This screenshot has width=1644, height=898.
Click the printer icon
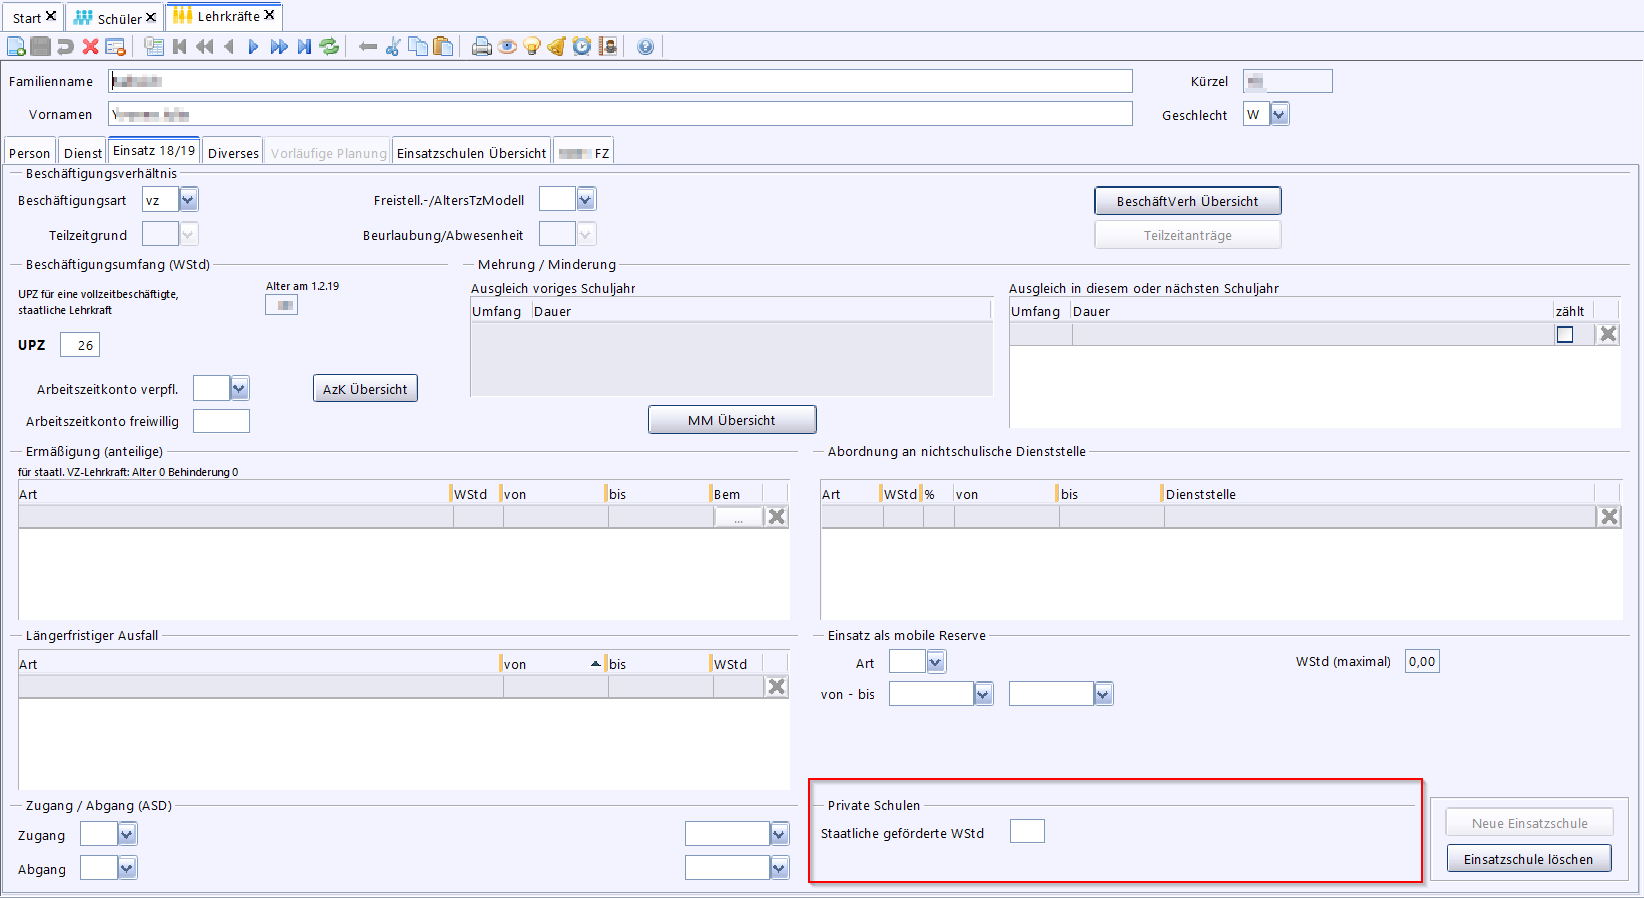click(x=482, y=46)
